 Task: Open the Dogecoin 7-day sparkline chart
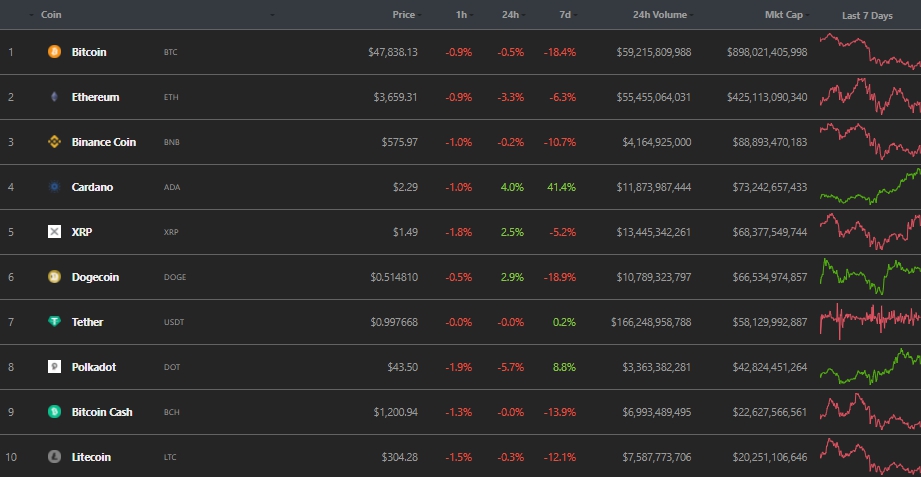point(869,277)
